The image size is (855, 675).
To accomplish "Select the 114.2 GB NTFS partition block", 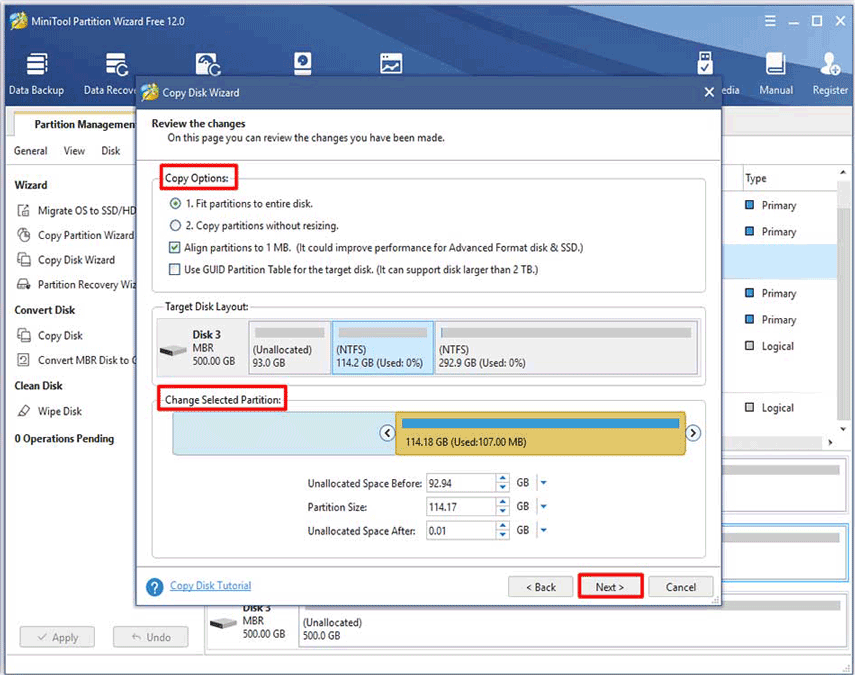I will pos(383,348).
